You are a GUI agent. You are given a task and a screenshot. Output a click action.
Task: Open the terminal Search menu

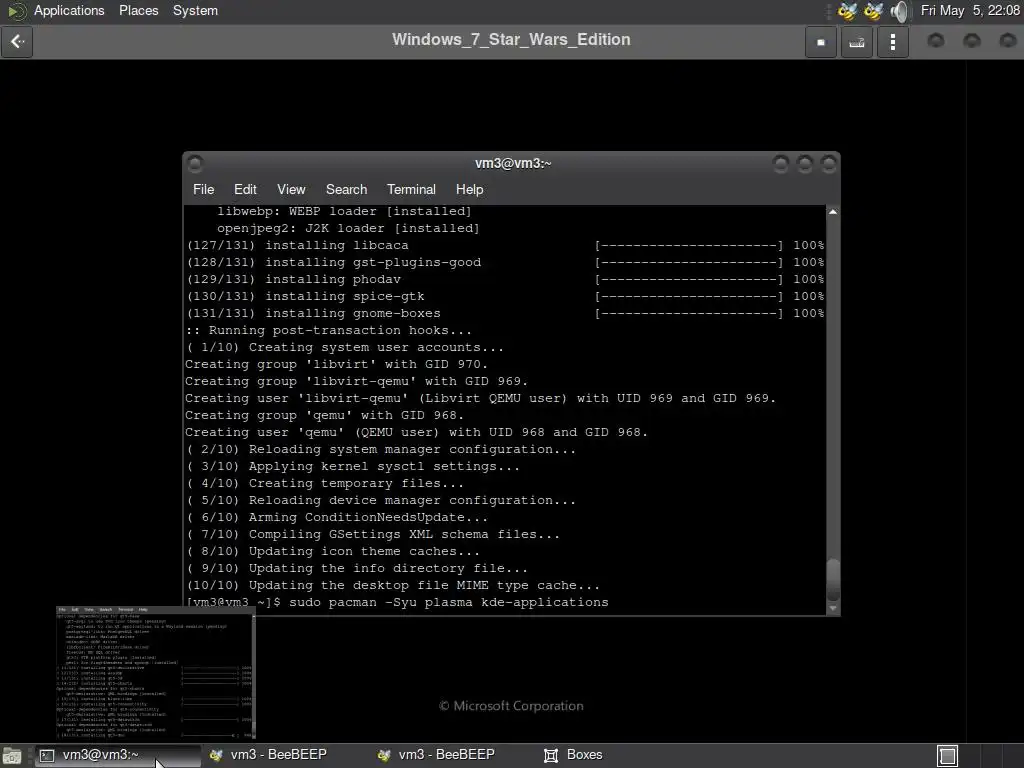346,189
